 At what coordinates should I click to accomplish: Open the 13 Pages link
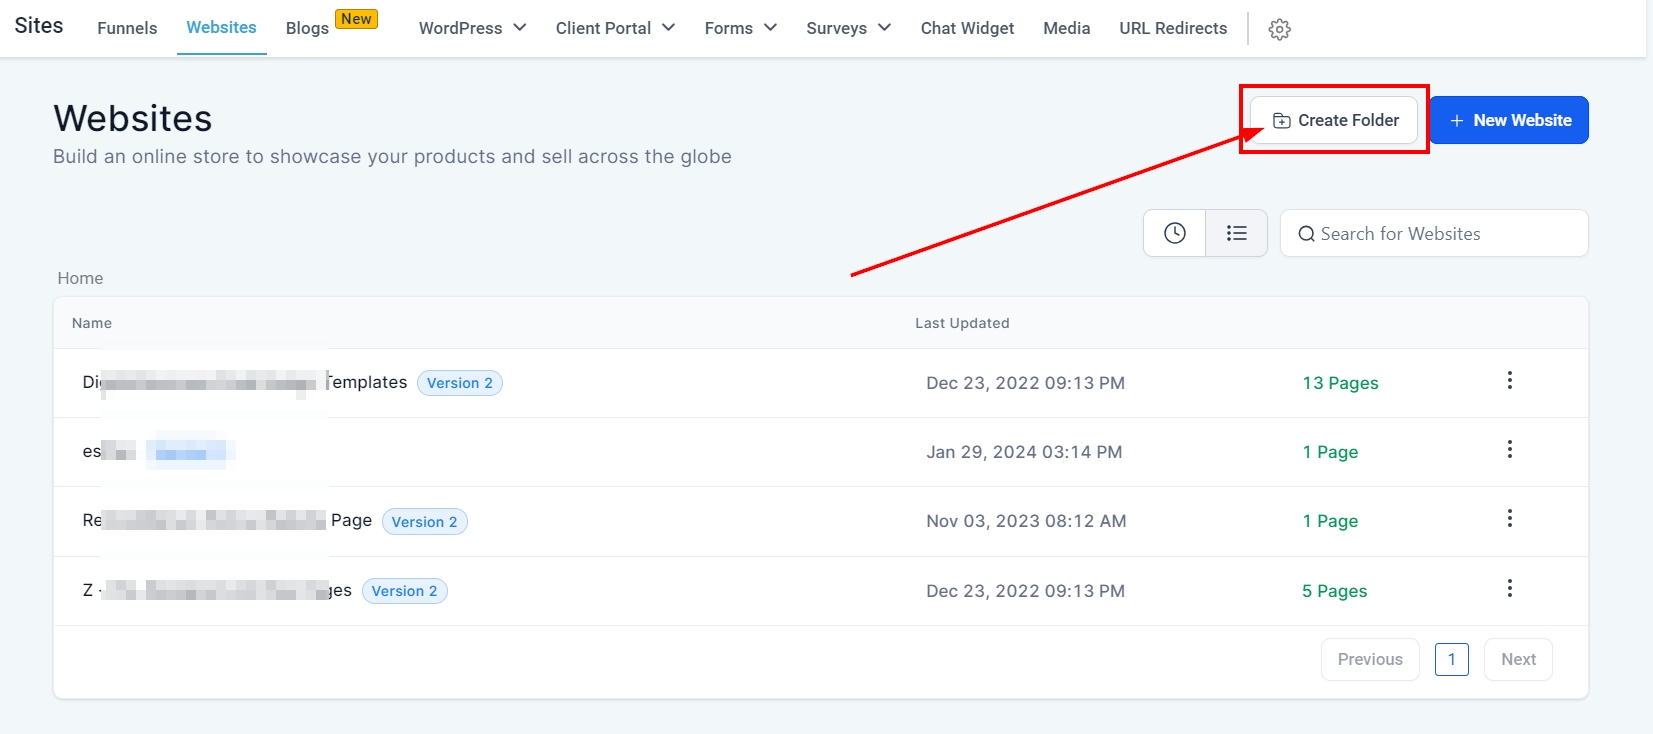pyautogui.click(x=1340, y=383)
